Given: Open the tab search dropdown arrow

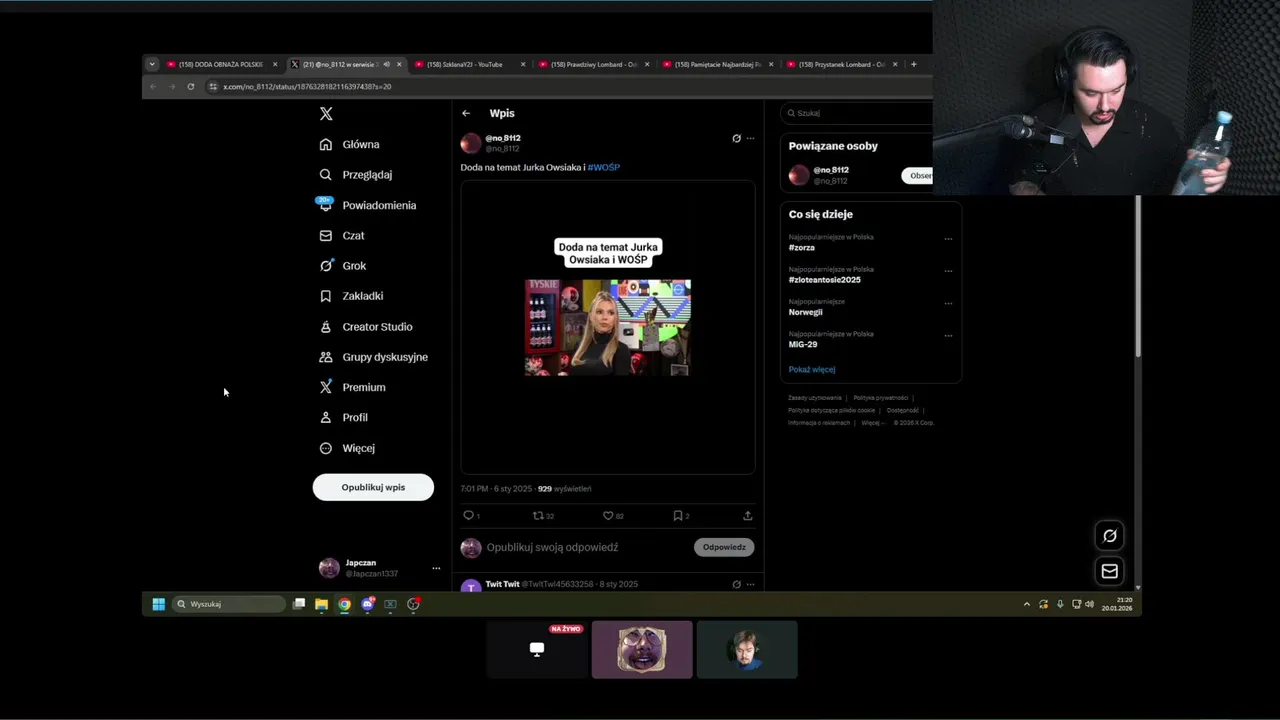Looking at the screenshot, I should point(152,64).
